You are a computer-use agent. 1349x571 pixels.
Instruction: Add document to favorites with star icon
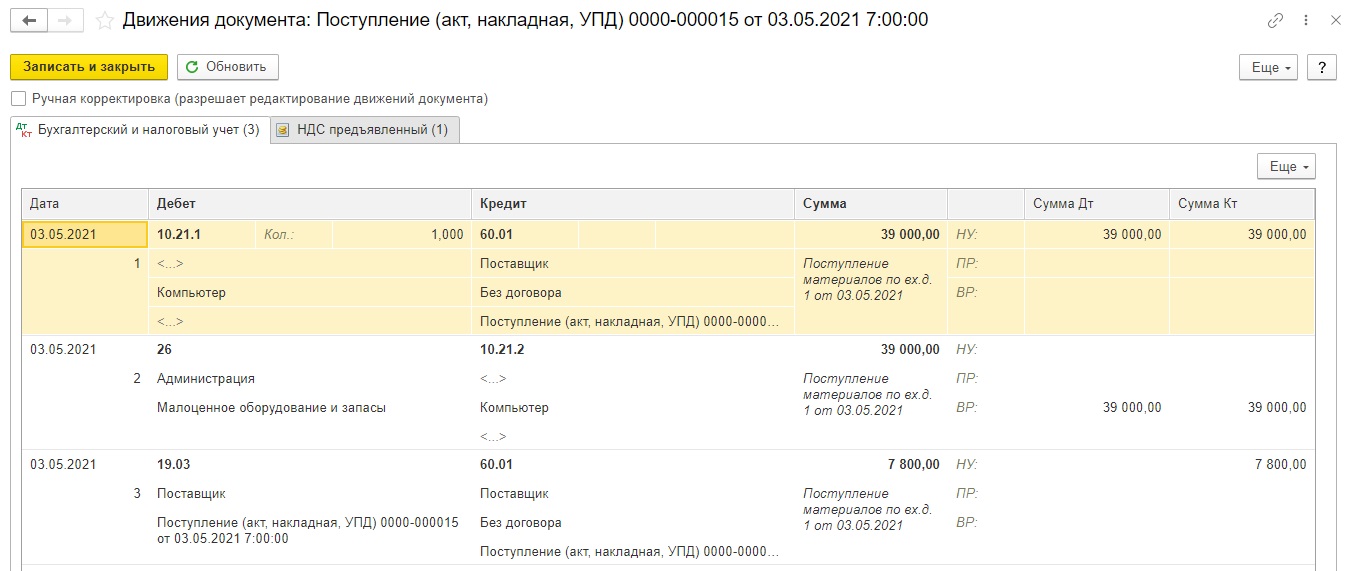point(104,20)
